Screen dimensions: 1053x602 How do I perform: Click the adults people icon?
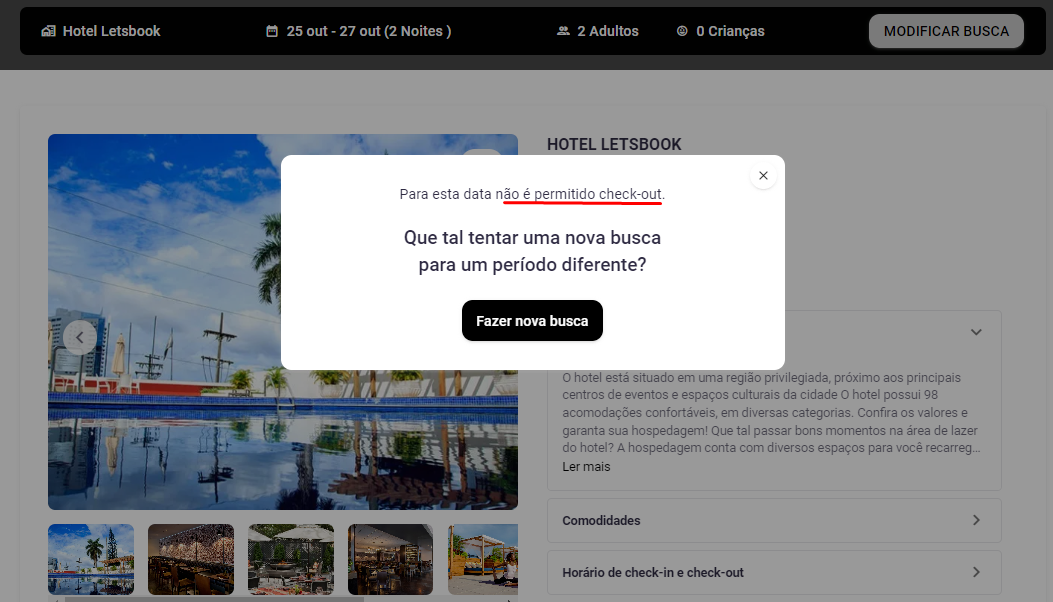tap(563, 31)
